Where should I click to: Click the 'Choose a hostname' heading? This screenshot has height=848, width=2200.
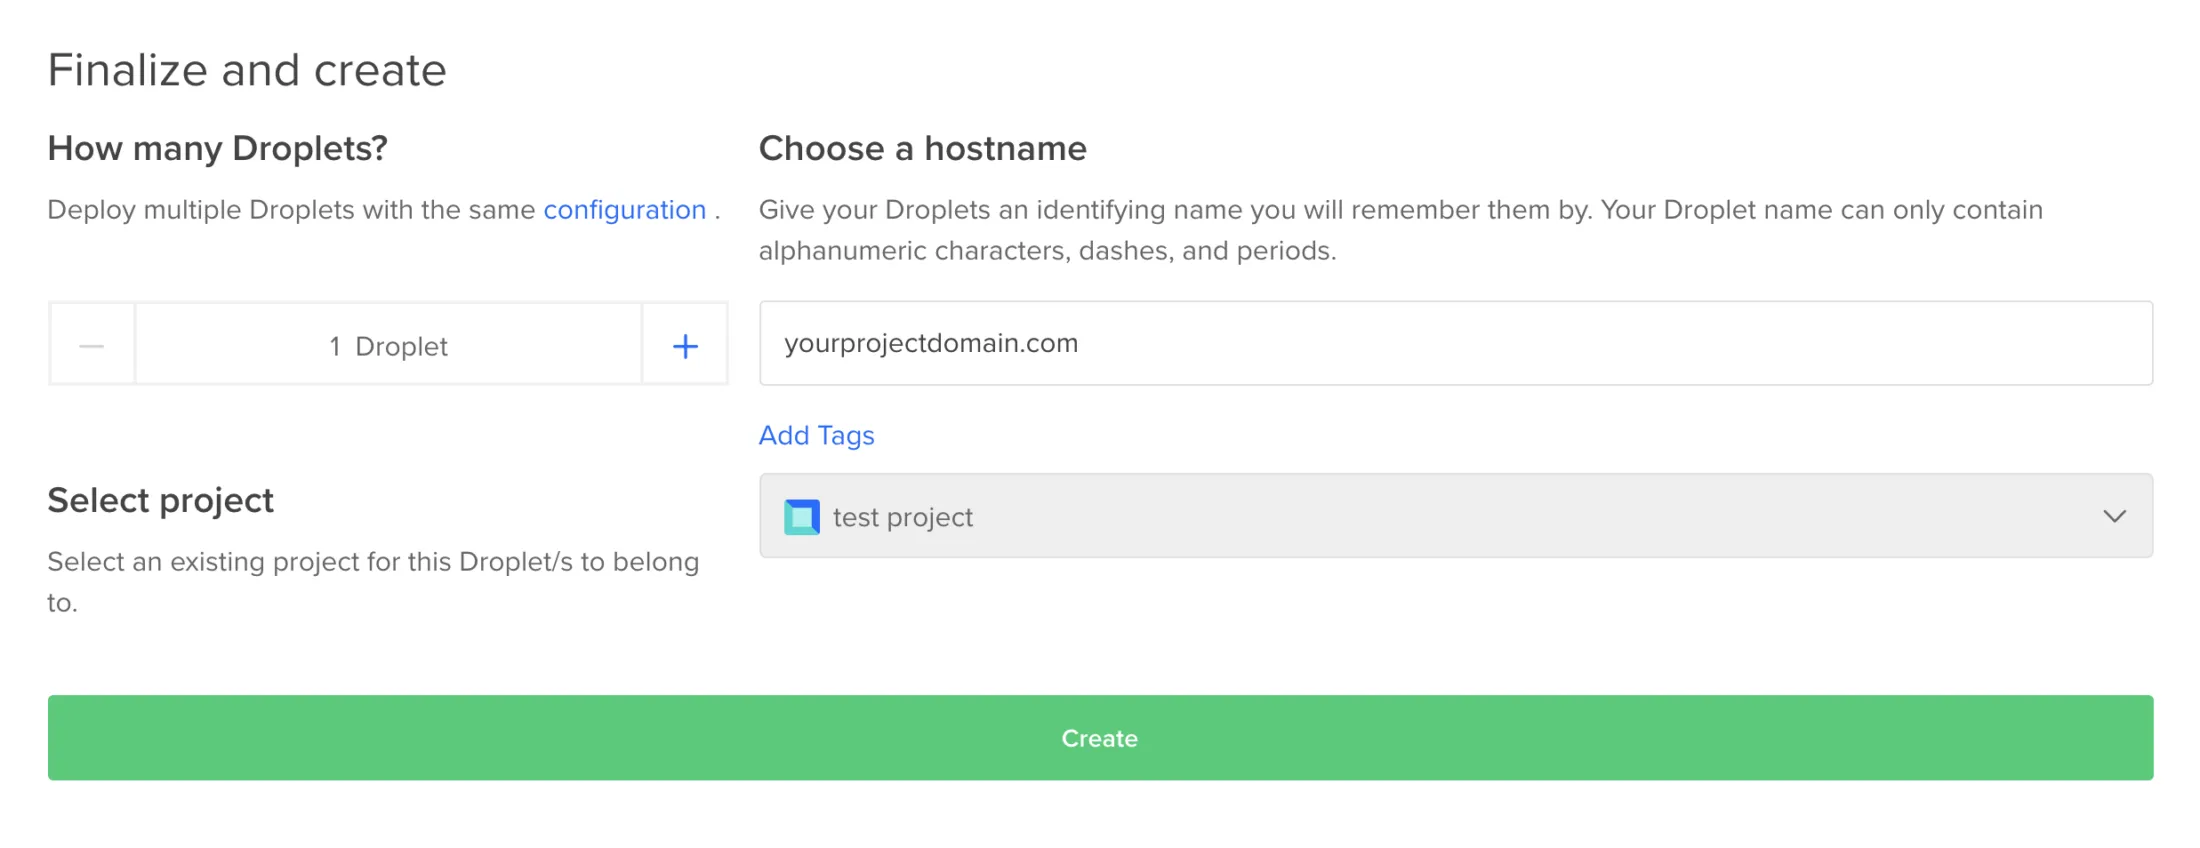click(922, 148)
